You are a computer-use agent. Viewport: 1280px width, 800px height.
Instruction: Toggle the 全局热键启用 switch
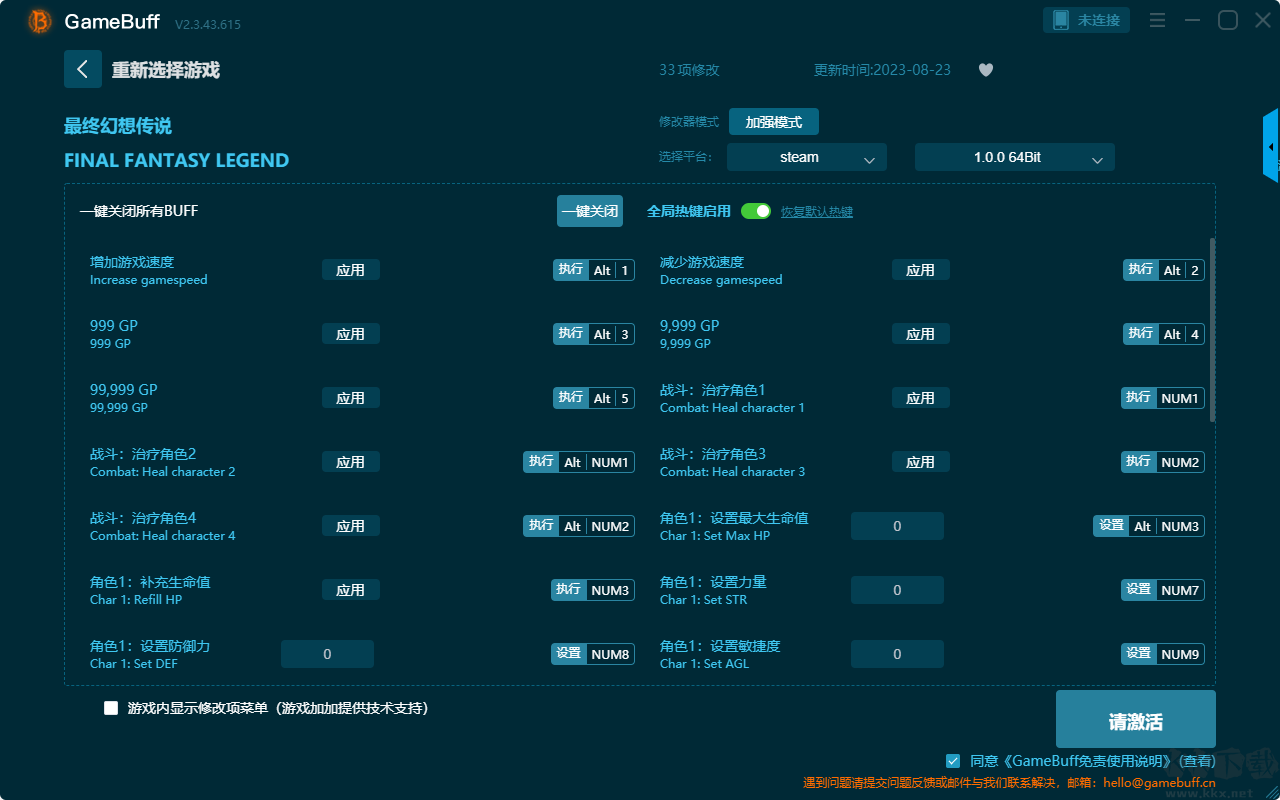tap(756, 211)
